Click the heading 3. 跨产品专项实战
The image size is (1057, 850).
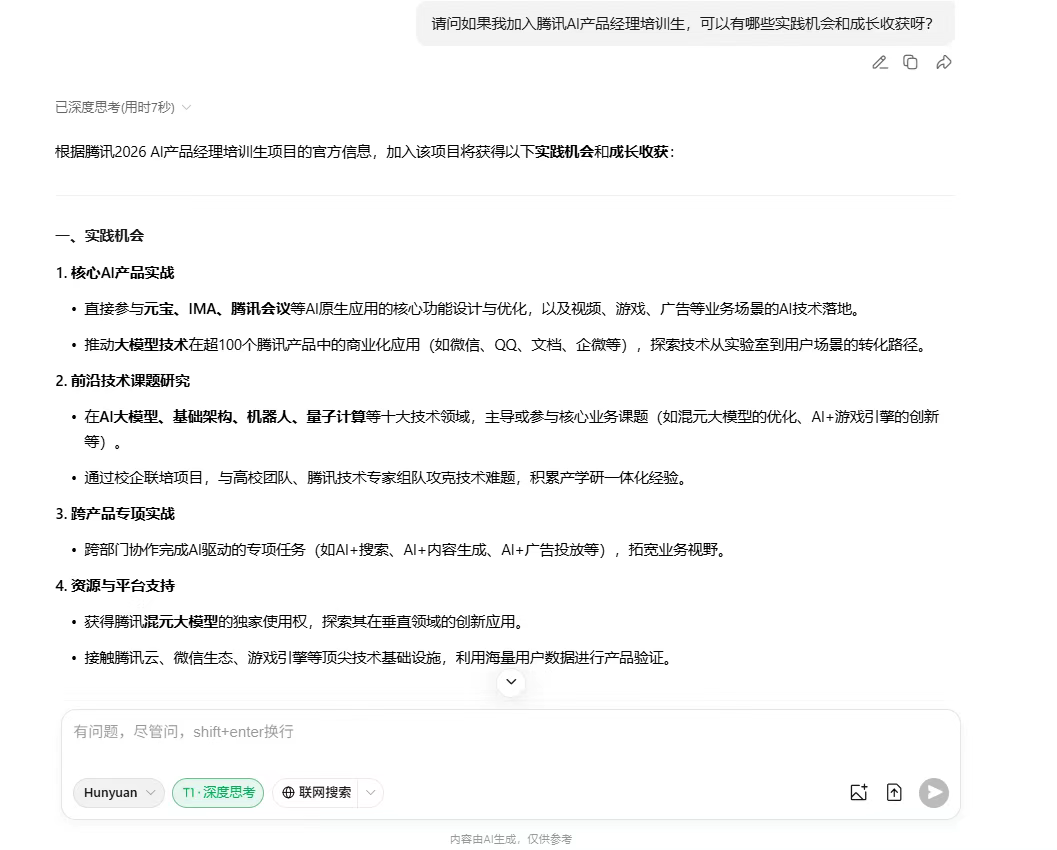(x=115, y=514)
